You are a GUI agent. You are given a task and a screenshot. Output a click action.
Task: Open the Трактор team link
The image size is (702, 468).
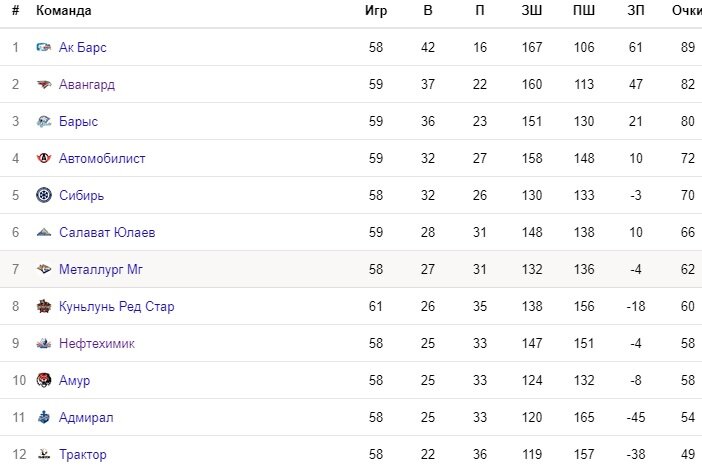83,454
